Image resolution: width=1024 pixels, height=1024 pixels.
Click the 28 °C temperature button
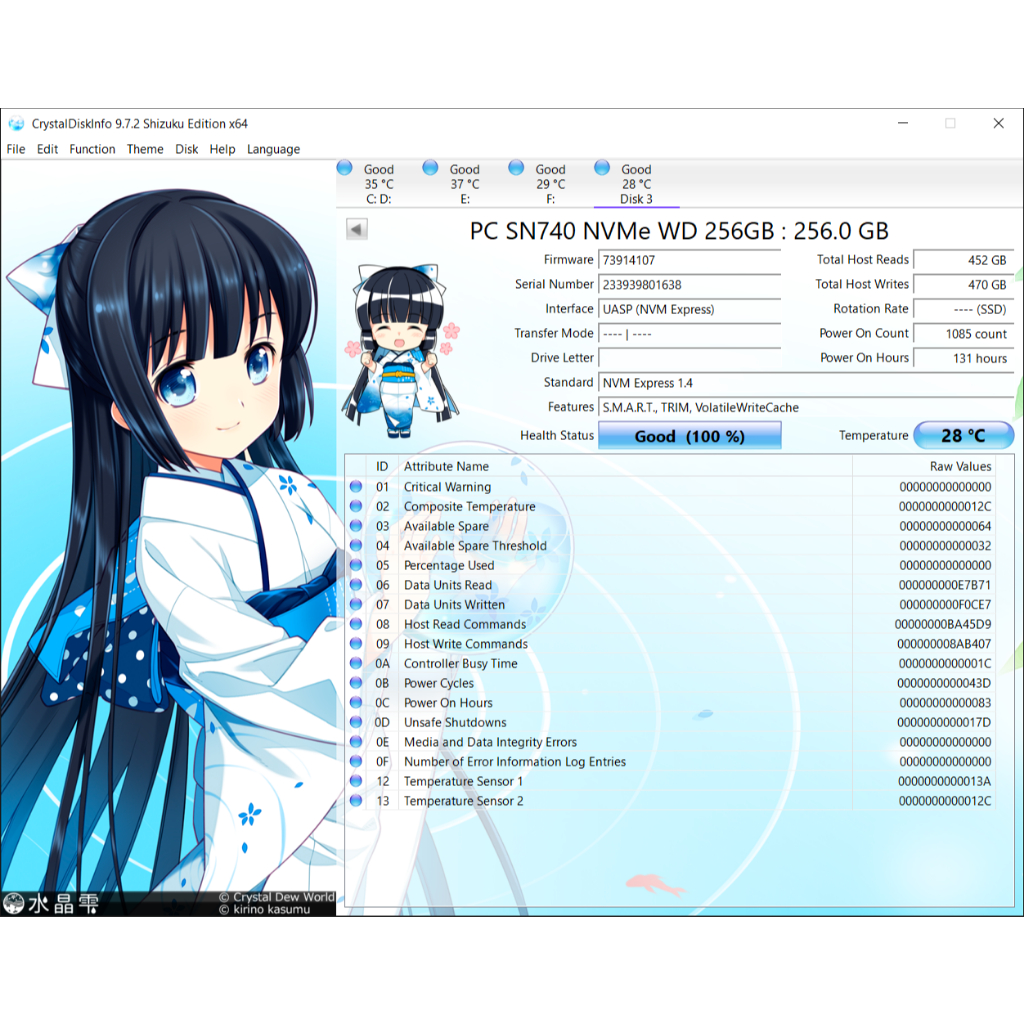(963, 436)
